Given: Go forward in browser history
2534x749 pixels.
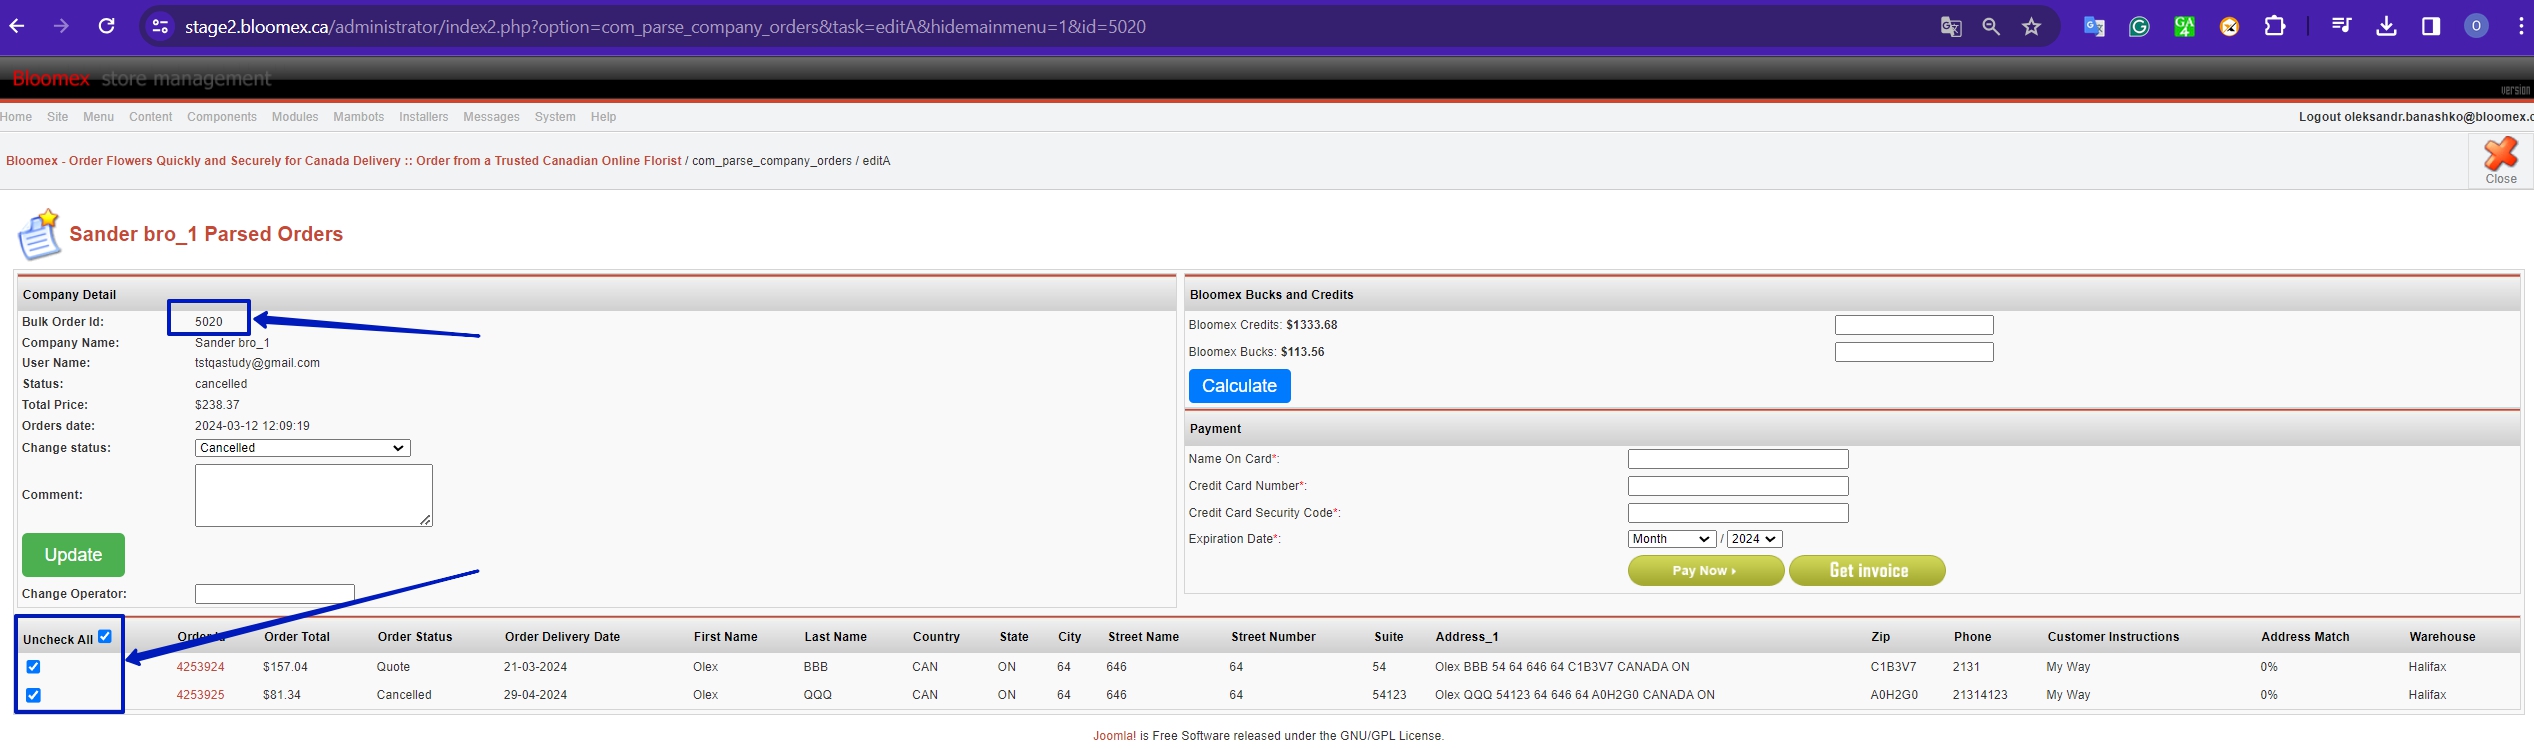Looking at the screenshot, I should (62, 26).
